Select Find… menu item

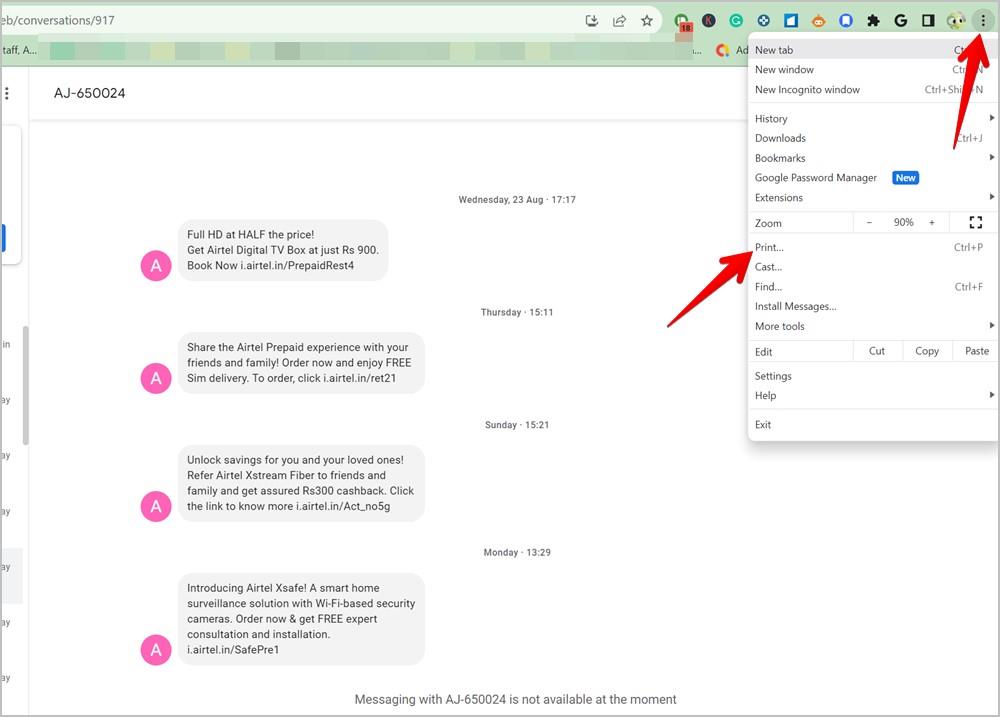point(873,287)
